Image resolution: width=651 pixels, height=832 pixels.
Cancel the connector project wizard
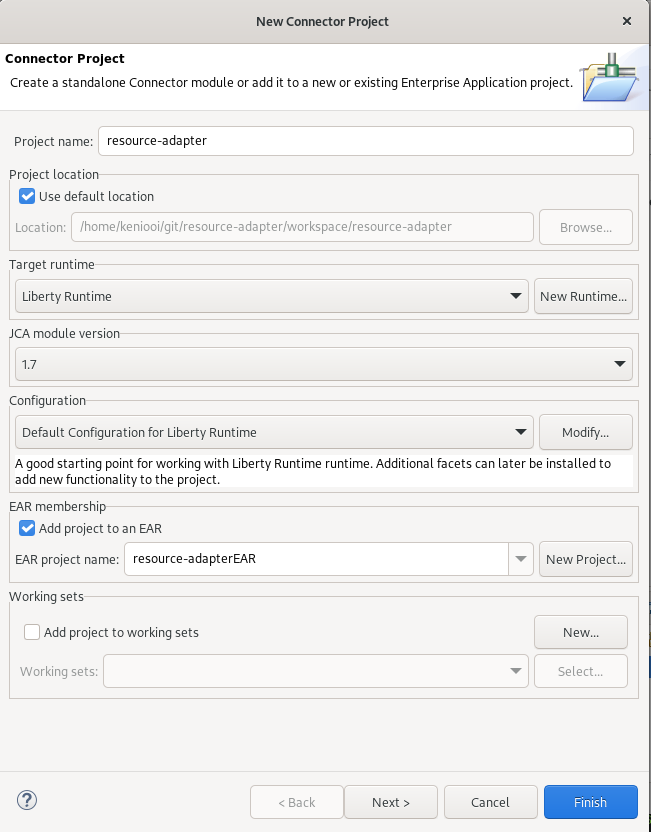(x=490, y=802)
